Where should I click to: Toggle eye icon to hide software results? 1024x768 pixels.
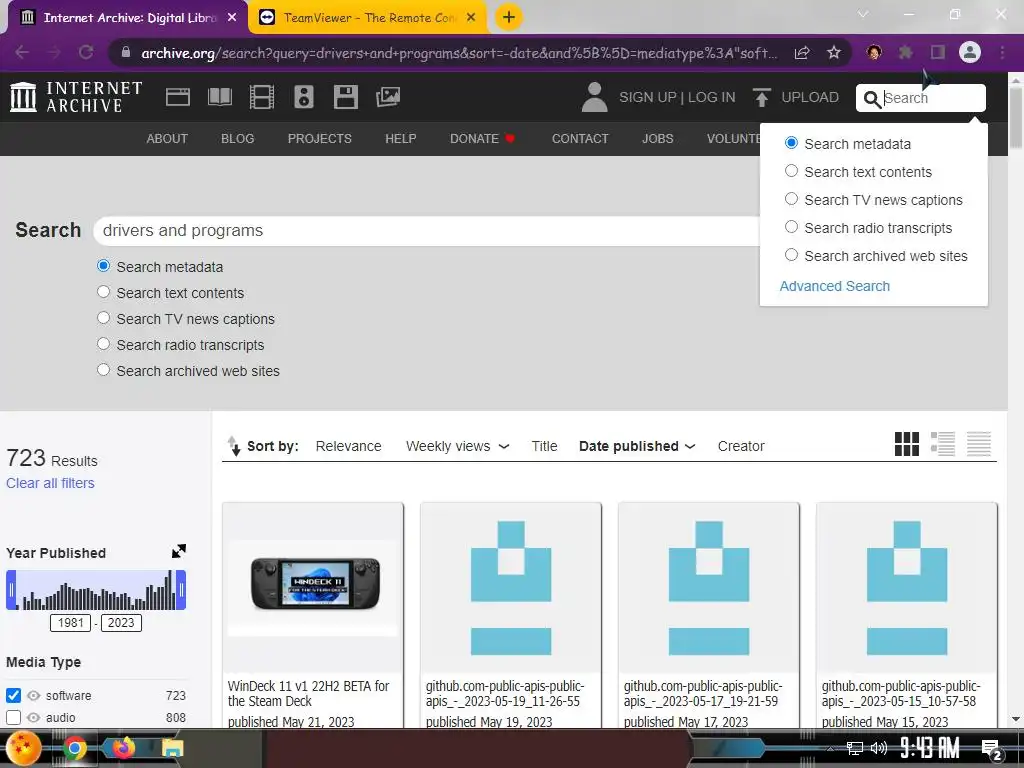[x=33, y=696]
